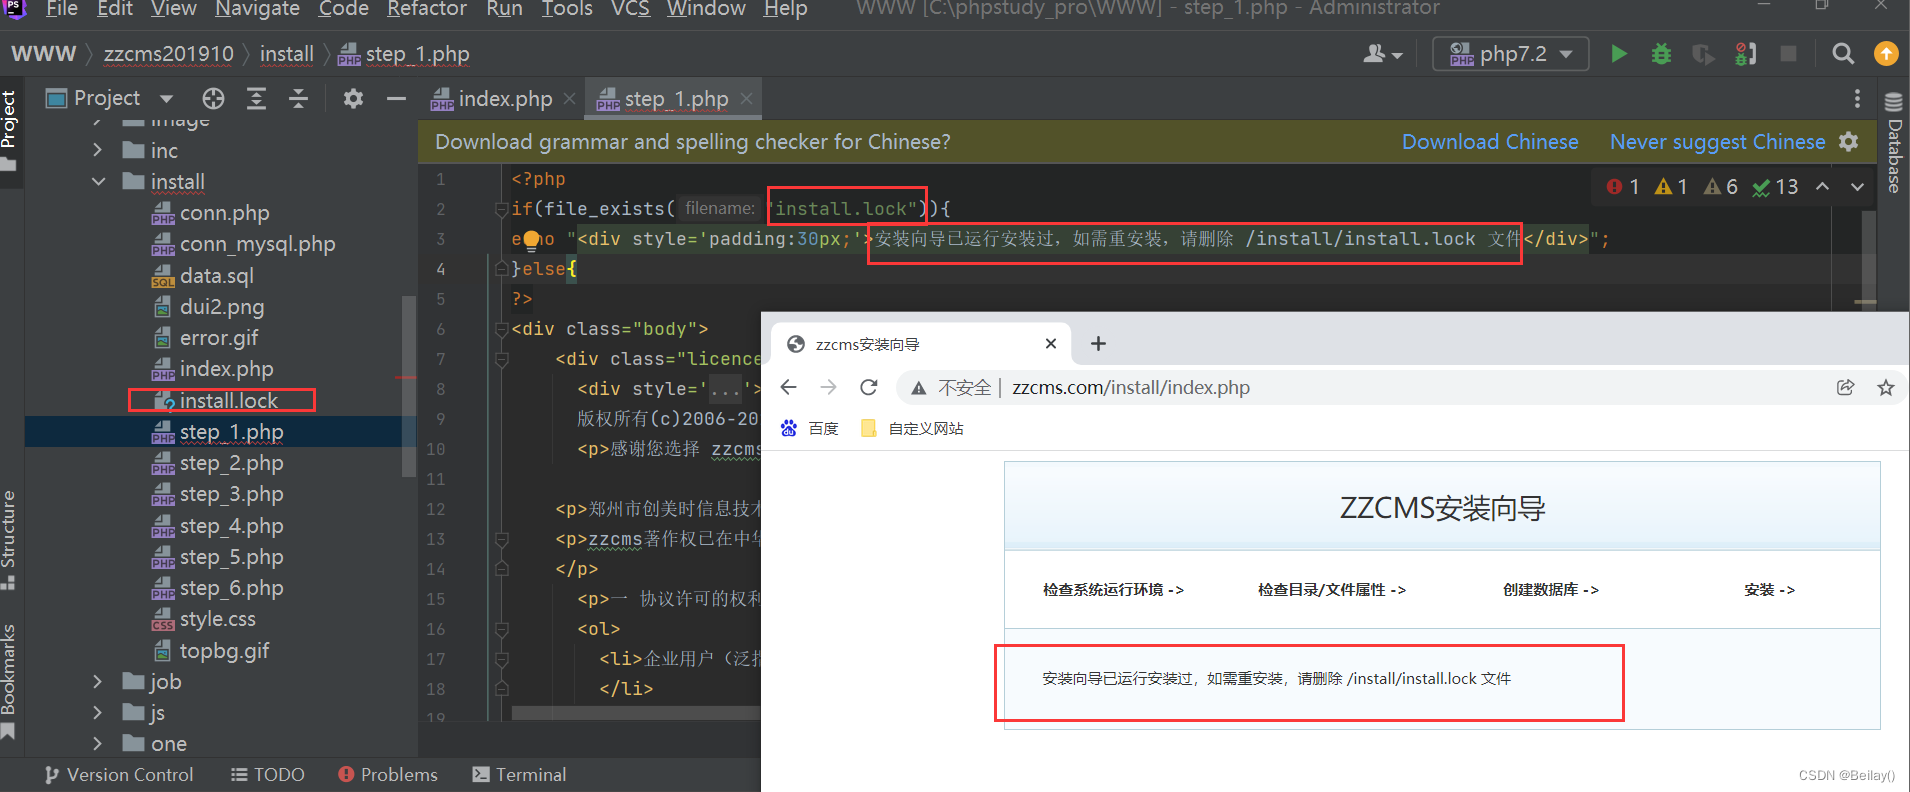
Task: Open the Tools menu
Action: [x=566, y=9]
